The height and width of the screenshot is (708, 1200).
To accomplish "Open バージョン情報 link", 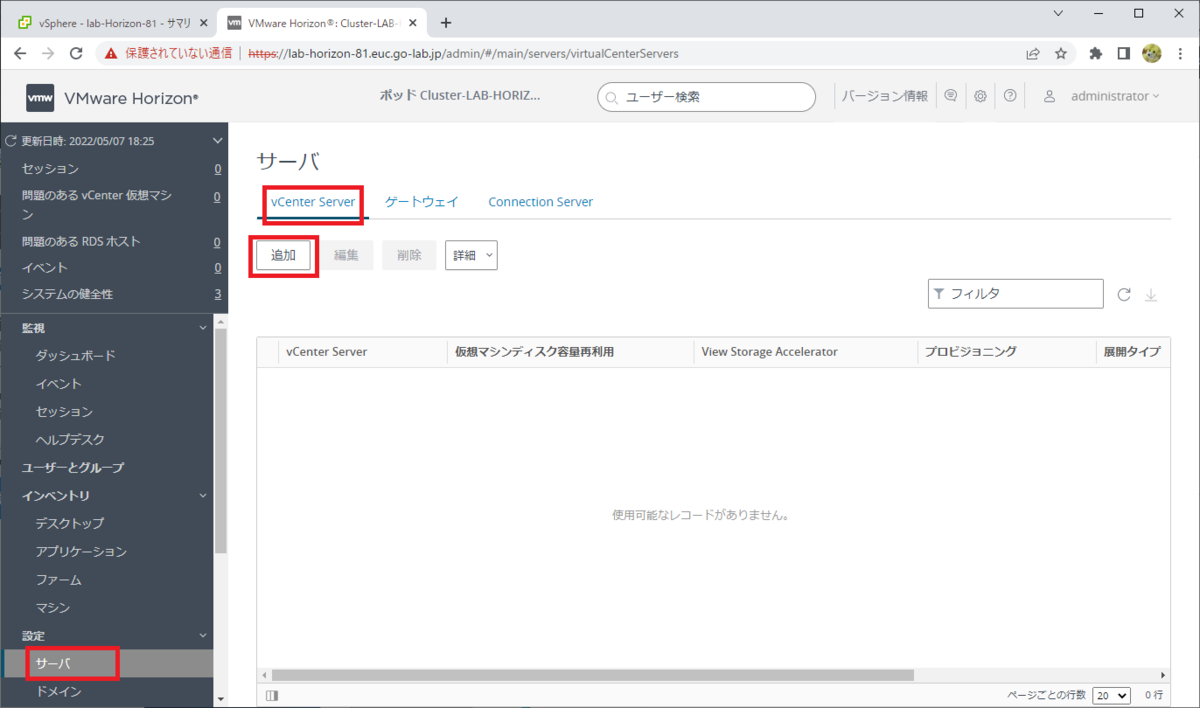I will tap(884, 96).
